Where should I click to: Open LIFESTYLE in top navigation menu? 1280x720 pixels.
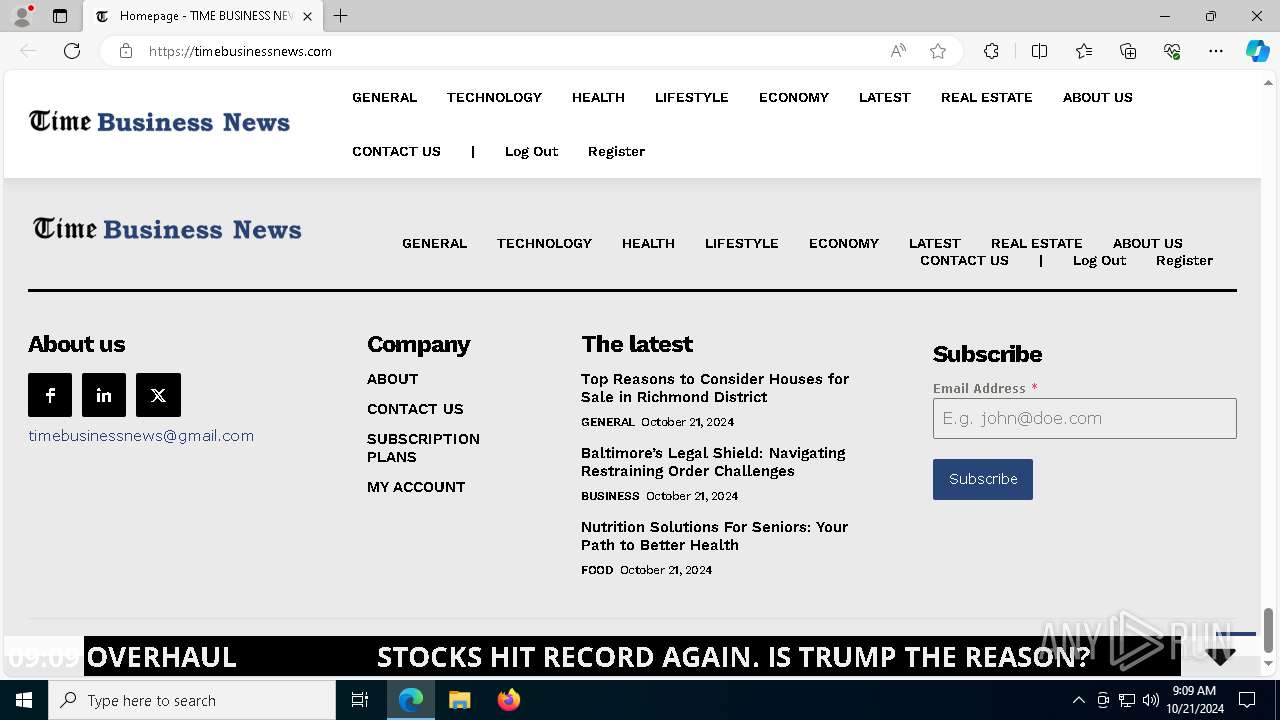pyautogui.click(x=692, y=97)
